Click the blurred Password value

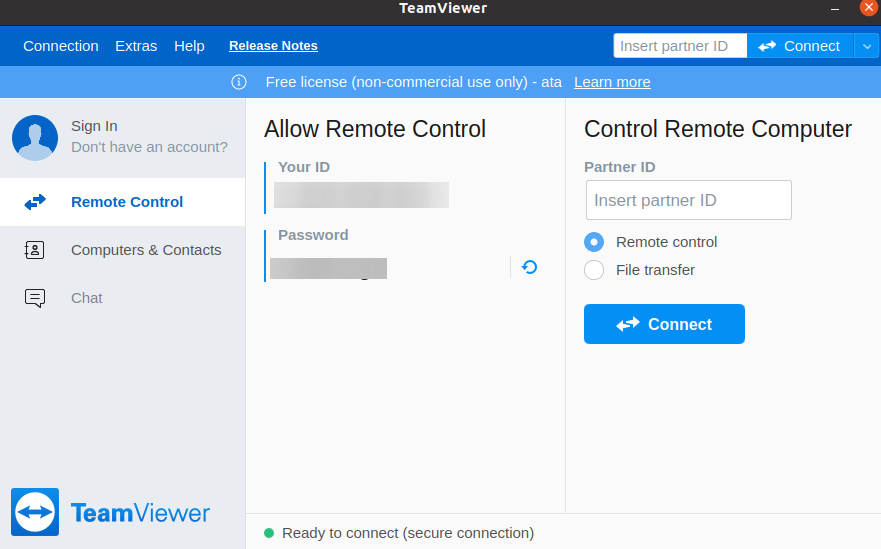(x=328, y=268)
